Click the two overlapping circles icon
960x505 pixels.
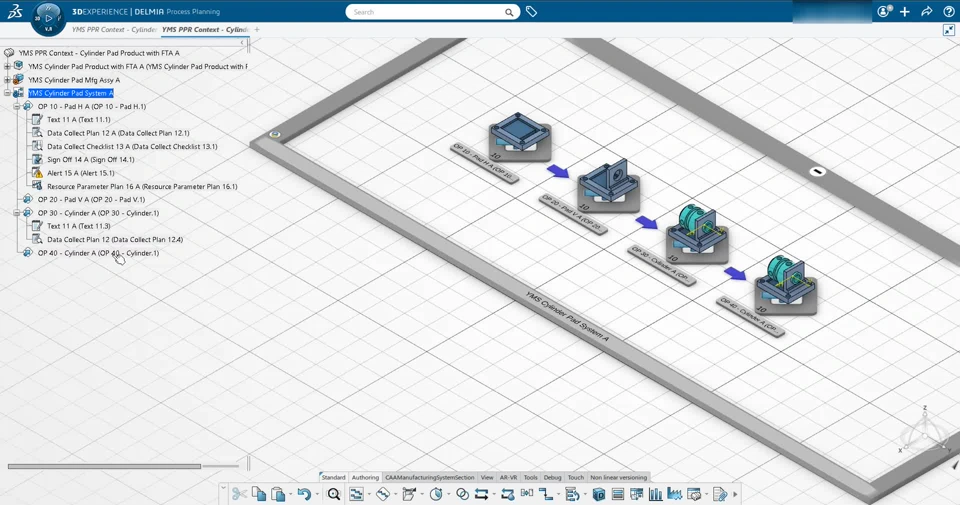coord(463,494)
